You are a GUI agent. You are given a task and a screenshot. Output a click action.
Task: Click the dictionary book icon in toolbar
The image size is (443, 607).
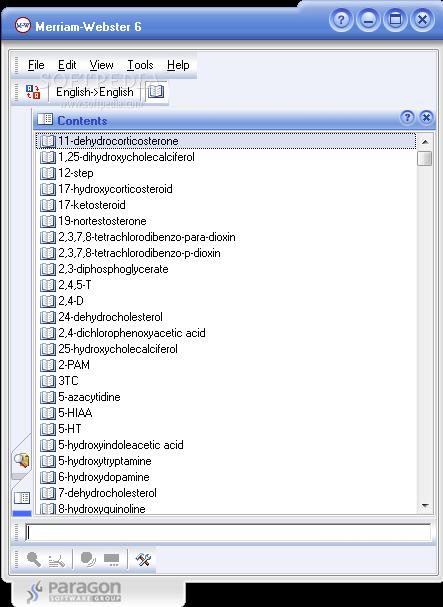coord(156,92)
